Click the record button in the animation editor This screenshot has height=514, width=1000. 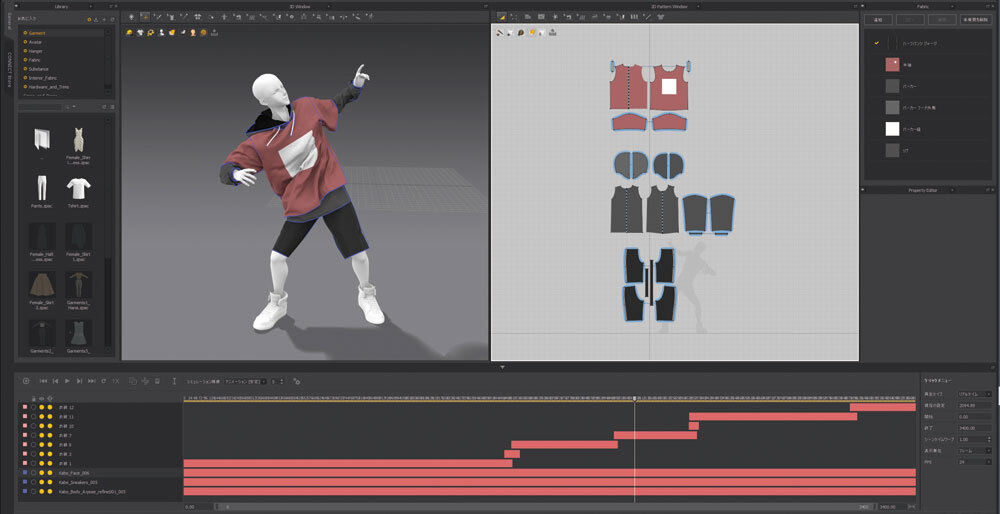[26, 381]
